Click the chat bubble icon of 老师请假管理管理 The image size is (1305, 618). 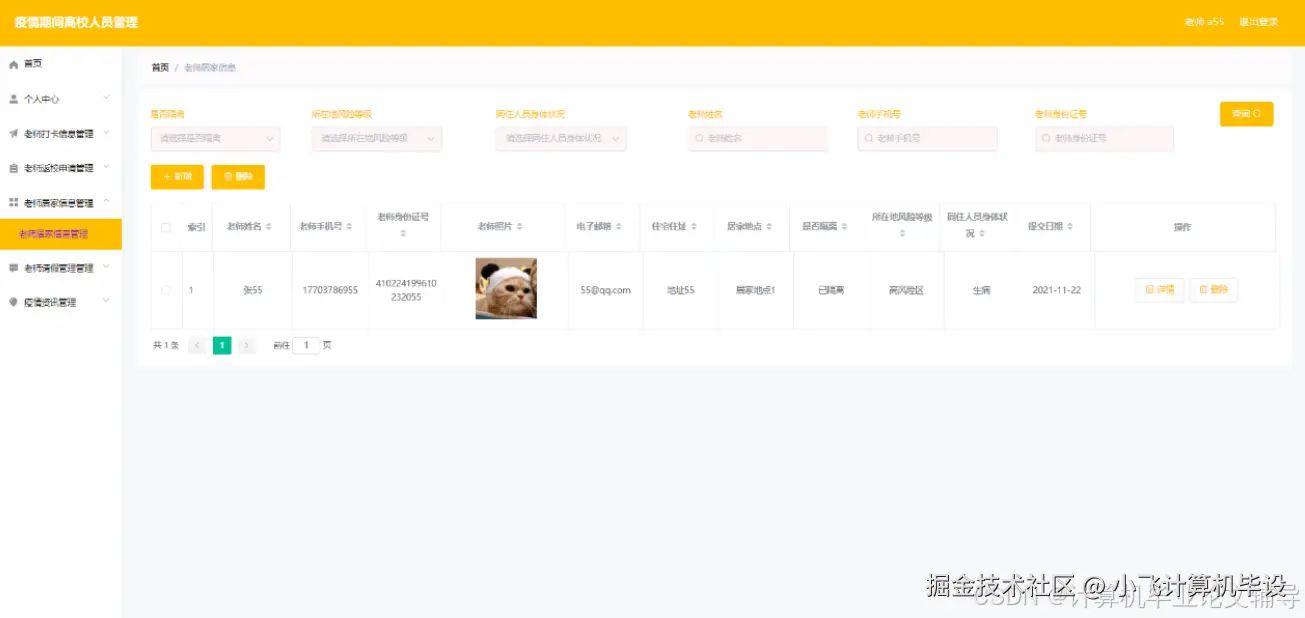tap(13, 268)
